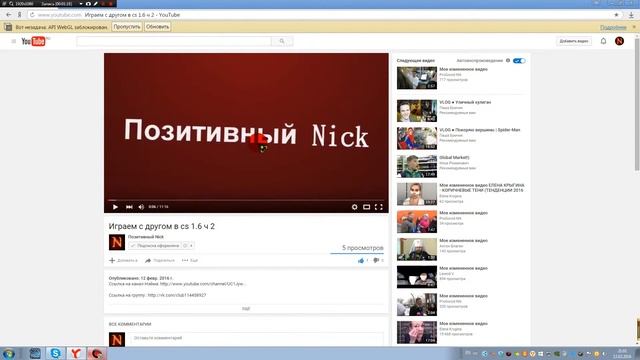Viewport: 640px width, 360px height.
Task: Open the YouTube guide hamburger menu
Action: (x=13, y=41)
